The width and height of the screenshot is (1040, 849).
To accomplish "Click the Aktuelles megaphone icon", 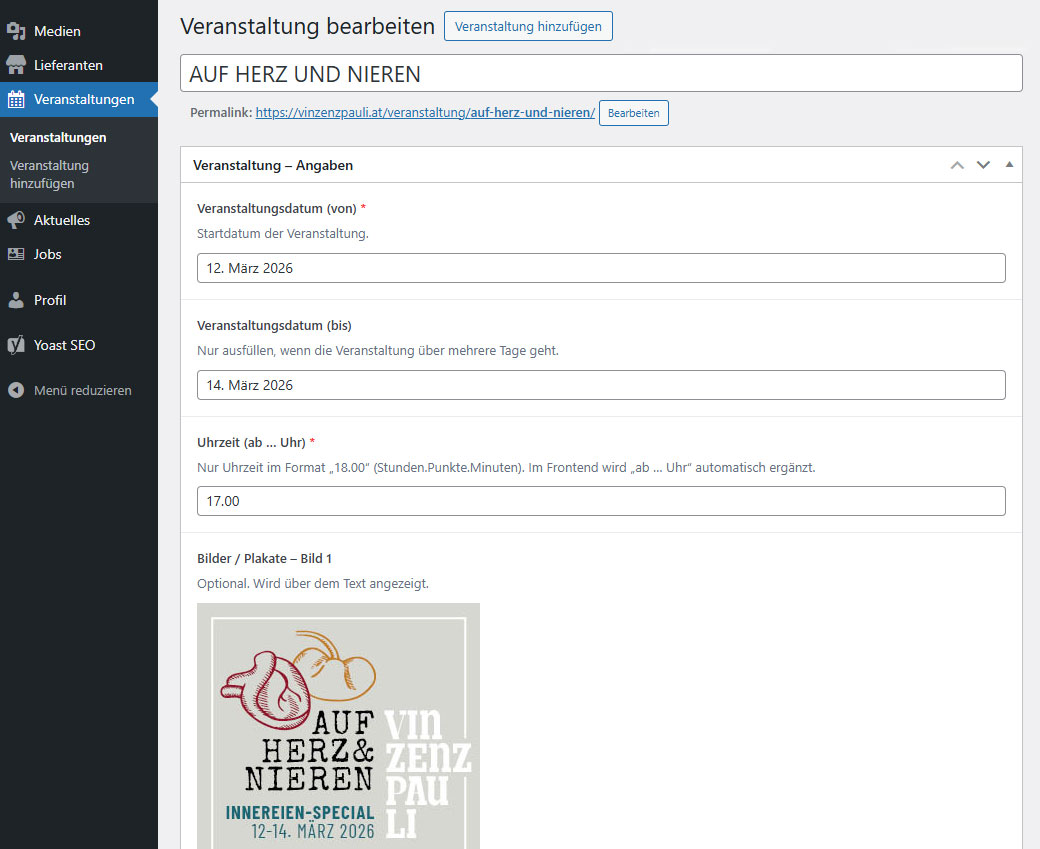I will tap(16, 220).
